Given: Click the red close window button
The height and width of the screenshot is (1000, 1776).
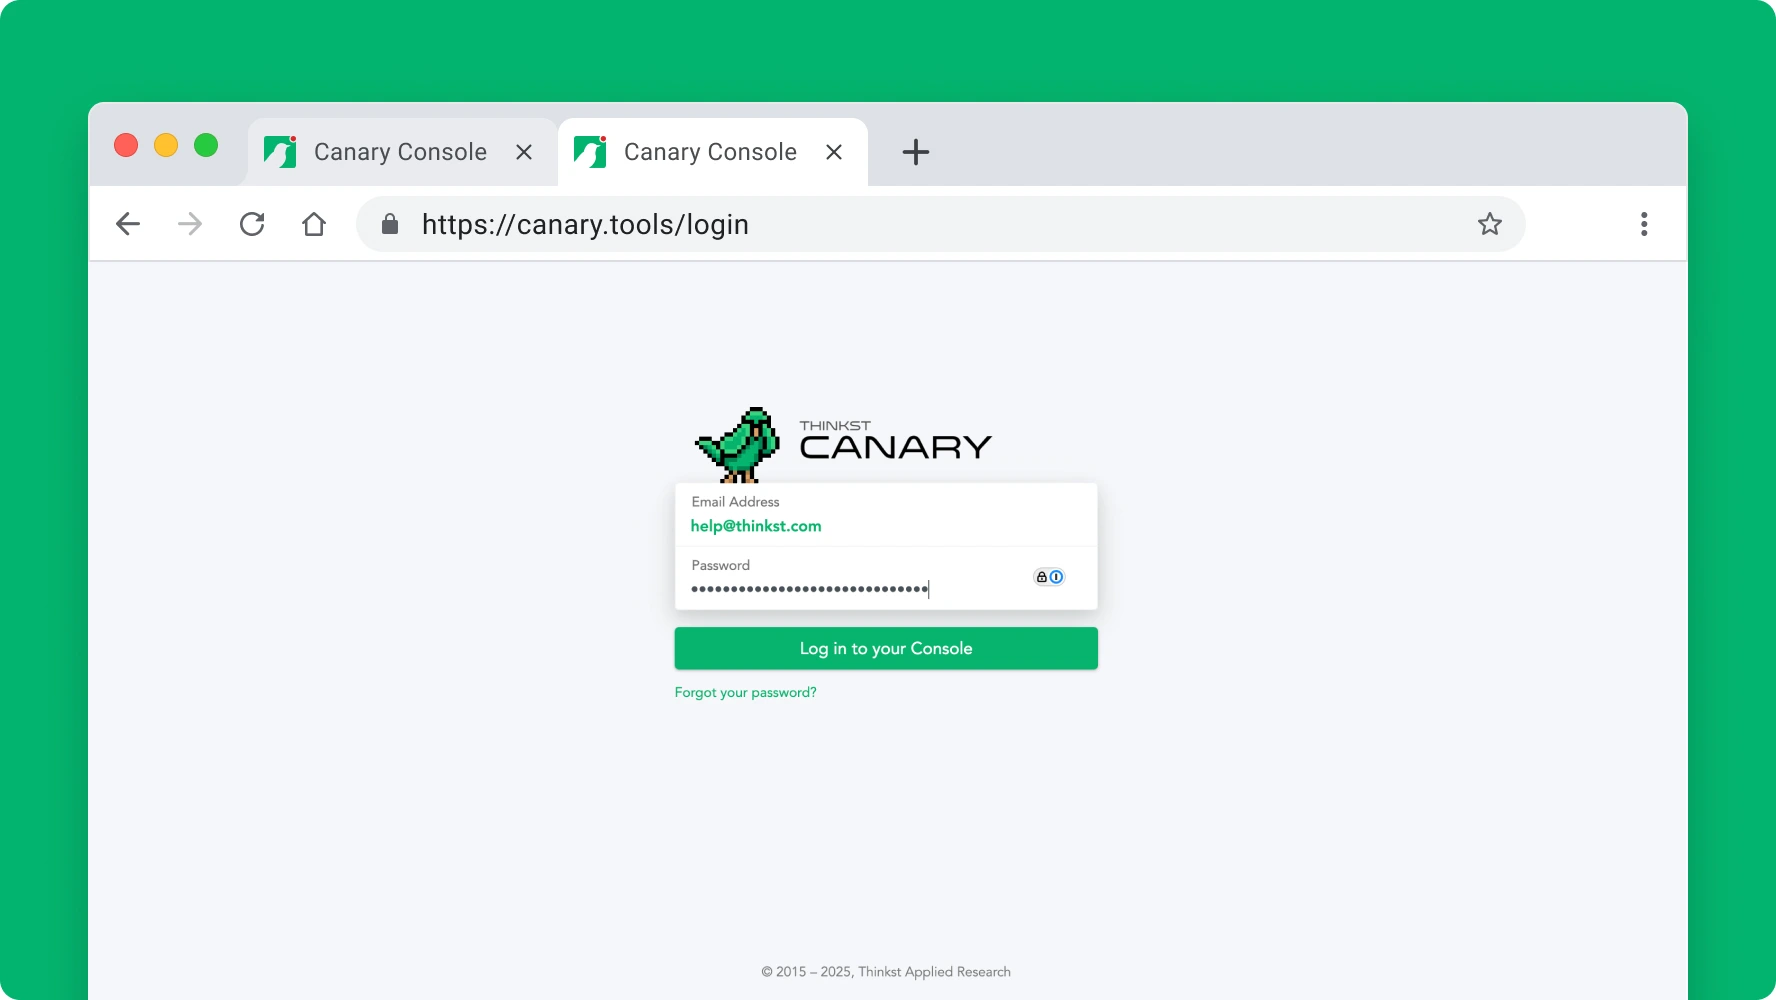Looking at the screenshot, I should pyautogui.click(x=126, y=145).
